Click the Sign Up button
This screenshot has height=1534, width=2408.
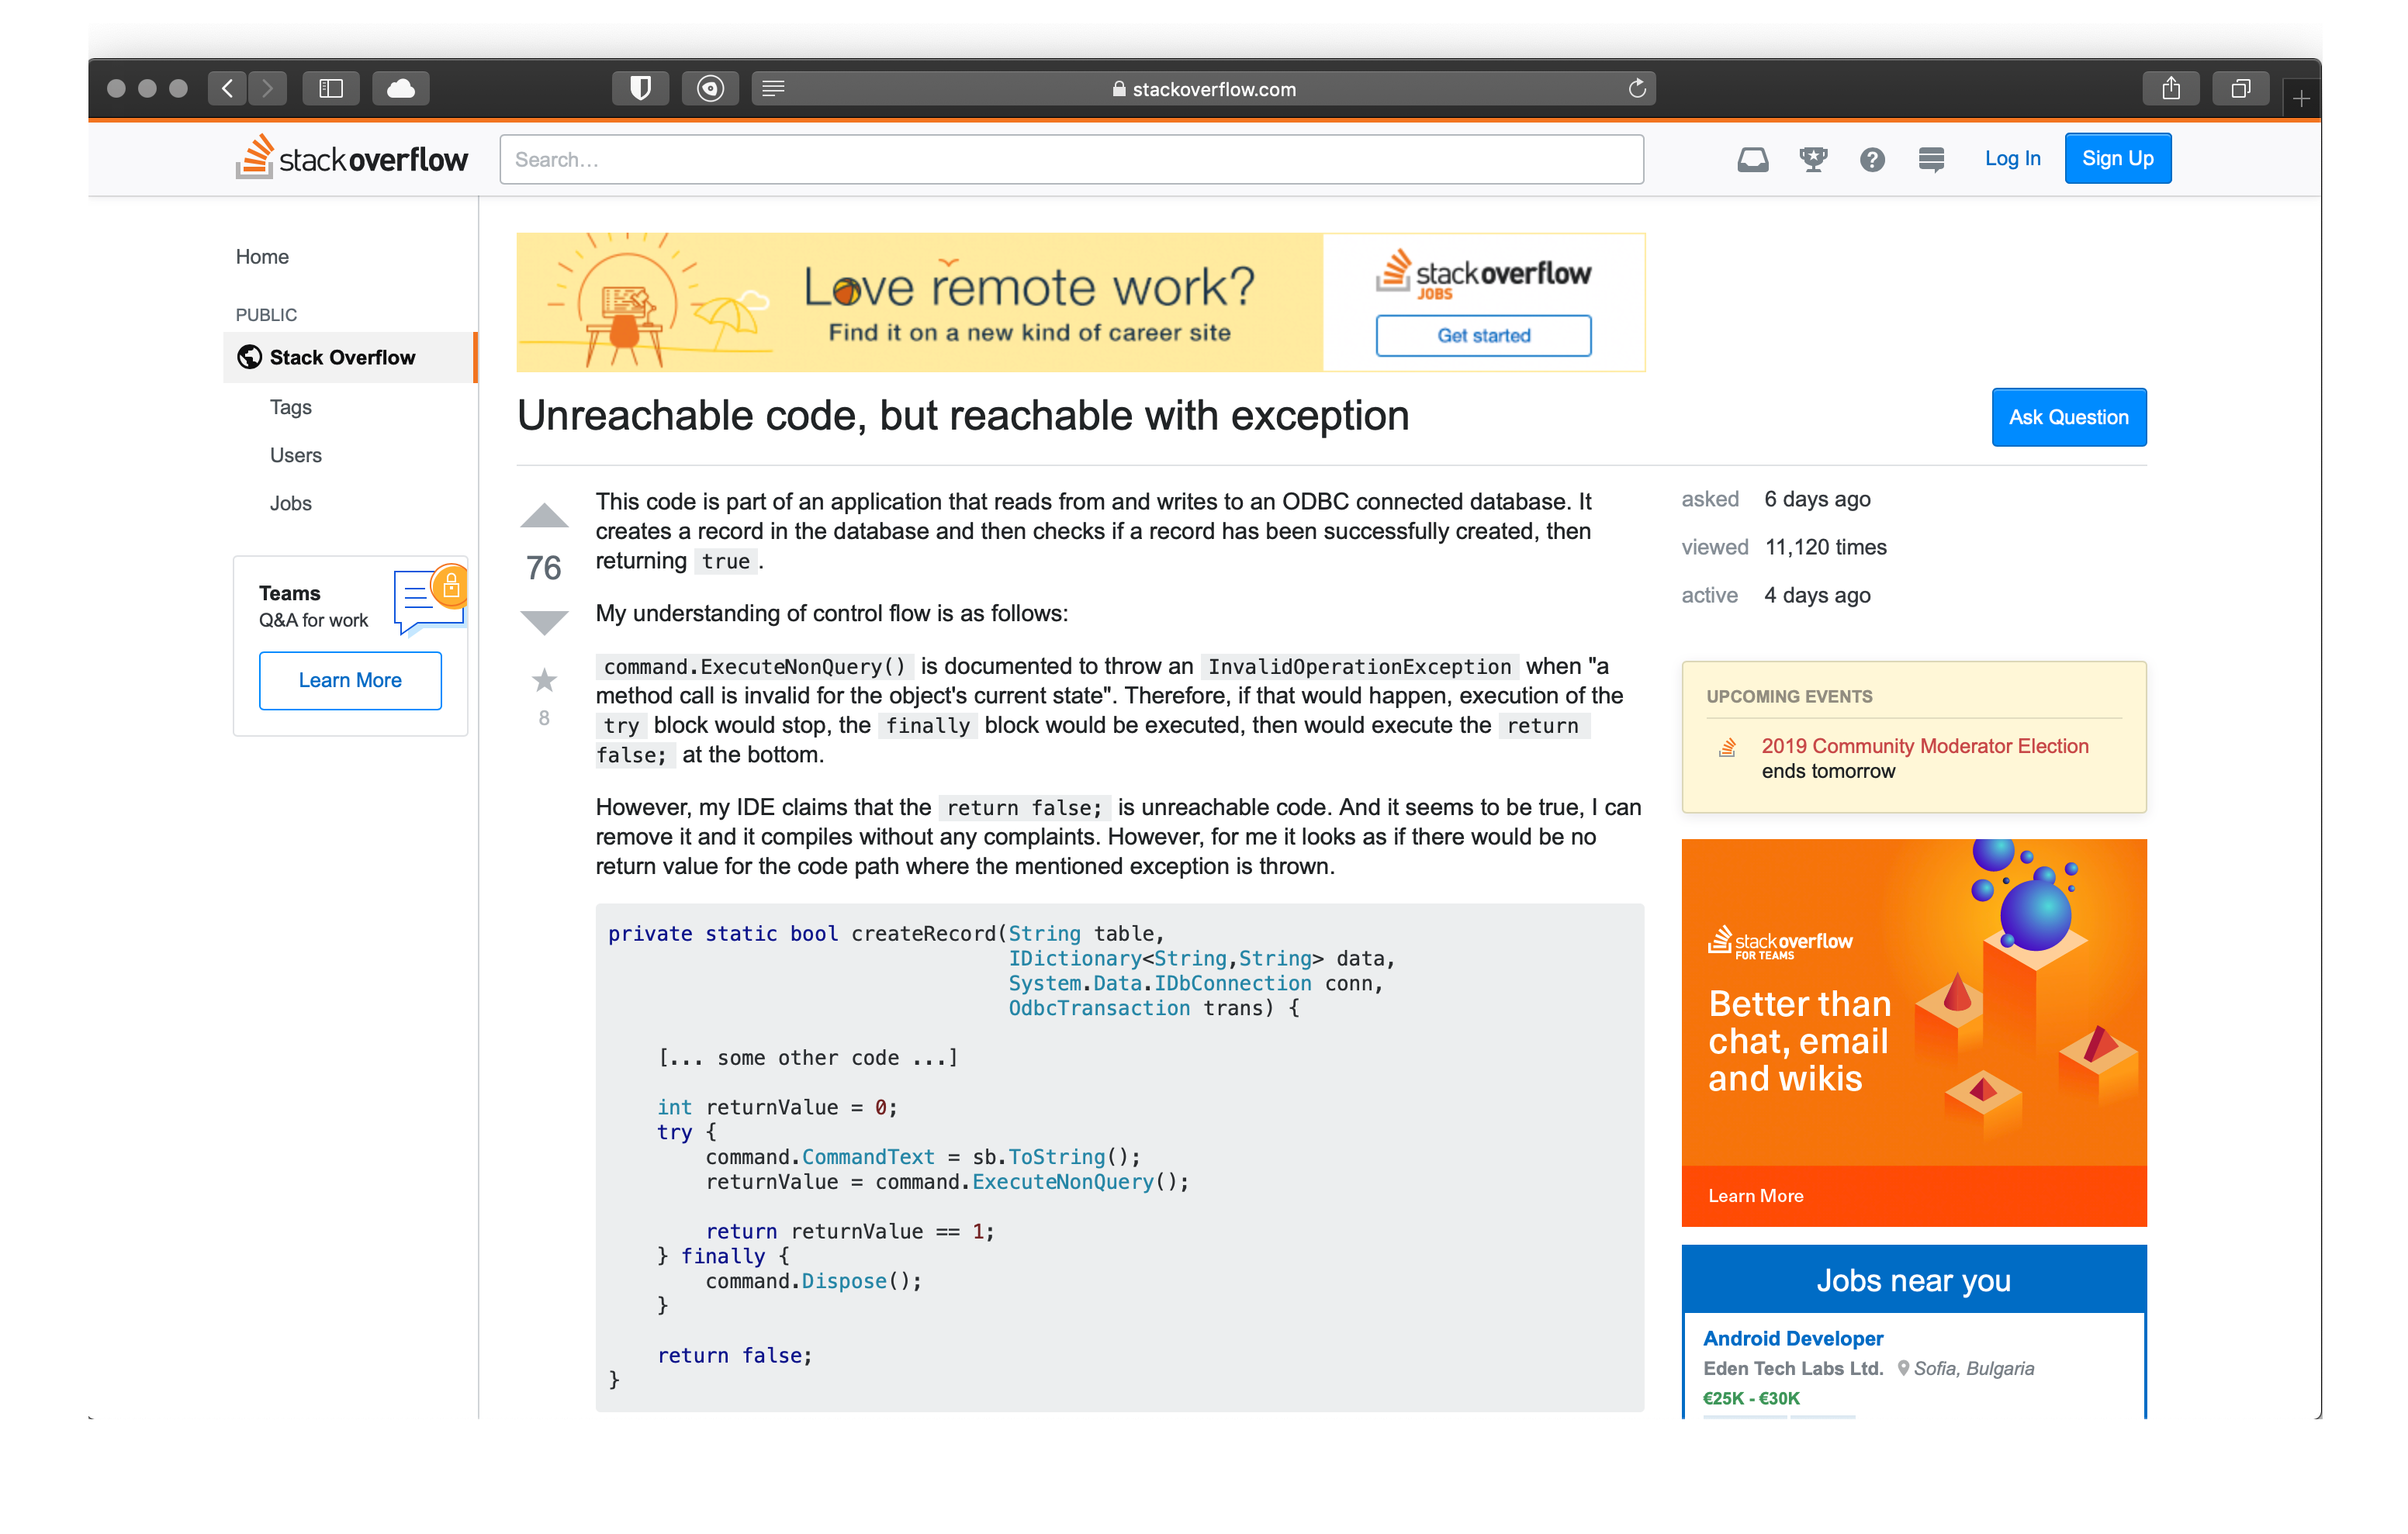click(2117, 158)
